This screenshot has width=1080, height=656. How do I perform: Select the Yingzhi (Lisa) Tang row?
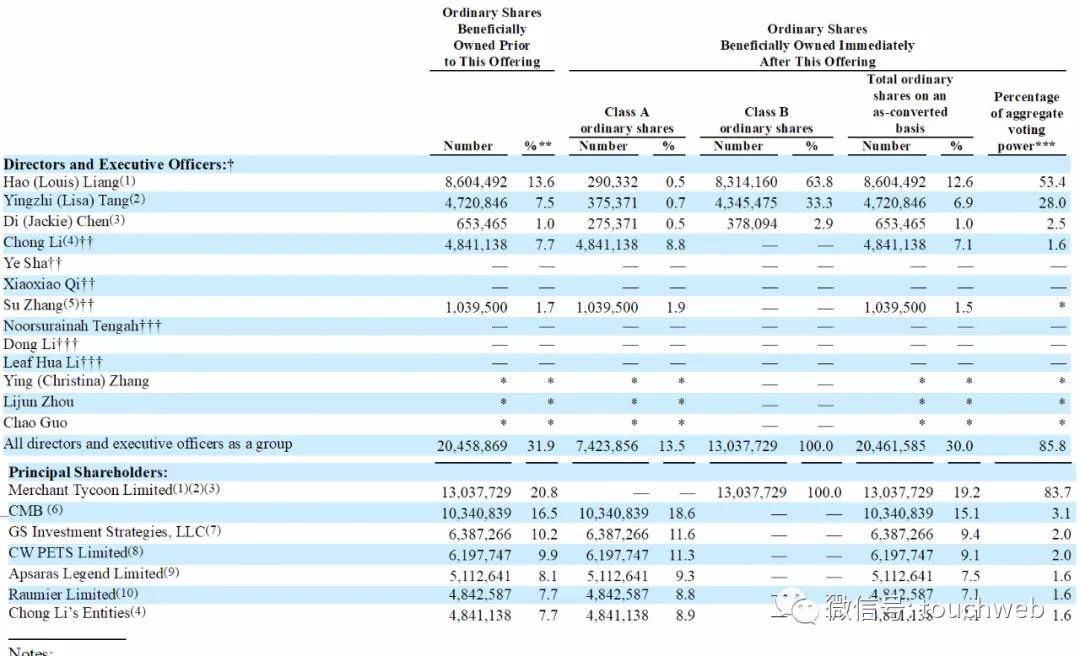point(537,203)
